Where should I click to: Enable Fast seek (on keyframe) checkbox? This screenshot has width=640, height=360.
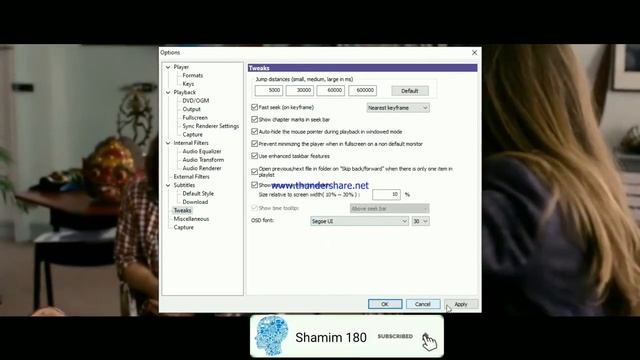pyautogui.click(x=255, y=107)
